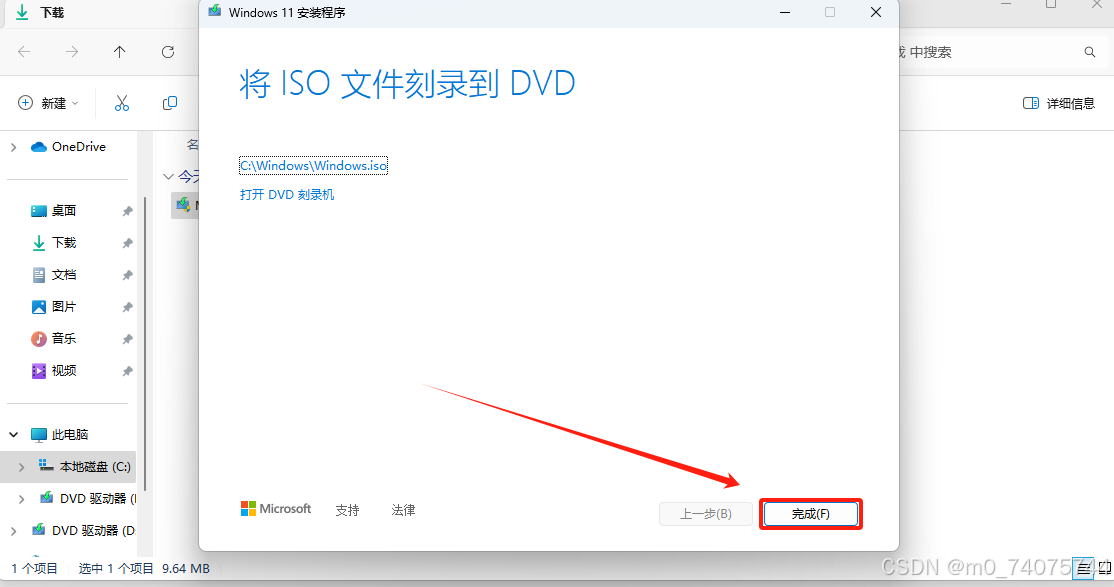Click the downloaded file icon in Explorer list
Image resolution: width=1114 pixels, height=587 pixels.
click(183, 205)
